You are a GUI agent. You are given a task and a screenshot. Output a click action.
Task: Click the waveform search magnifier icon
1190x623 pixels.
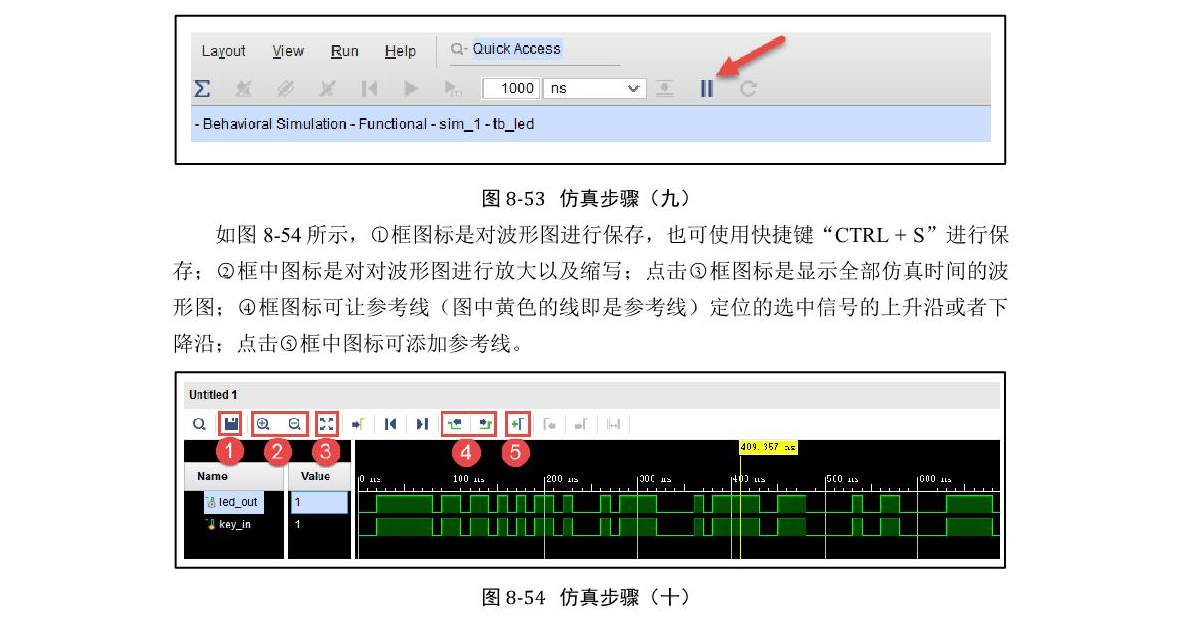[199, 424]
